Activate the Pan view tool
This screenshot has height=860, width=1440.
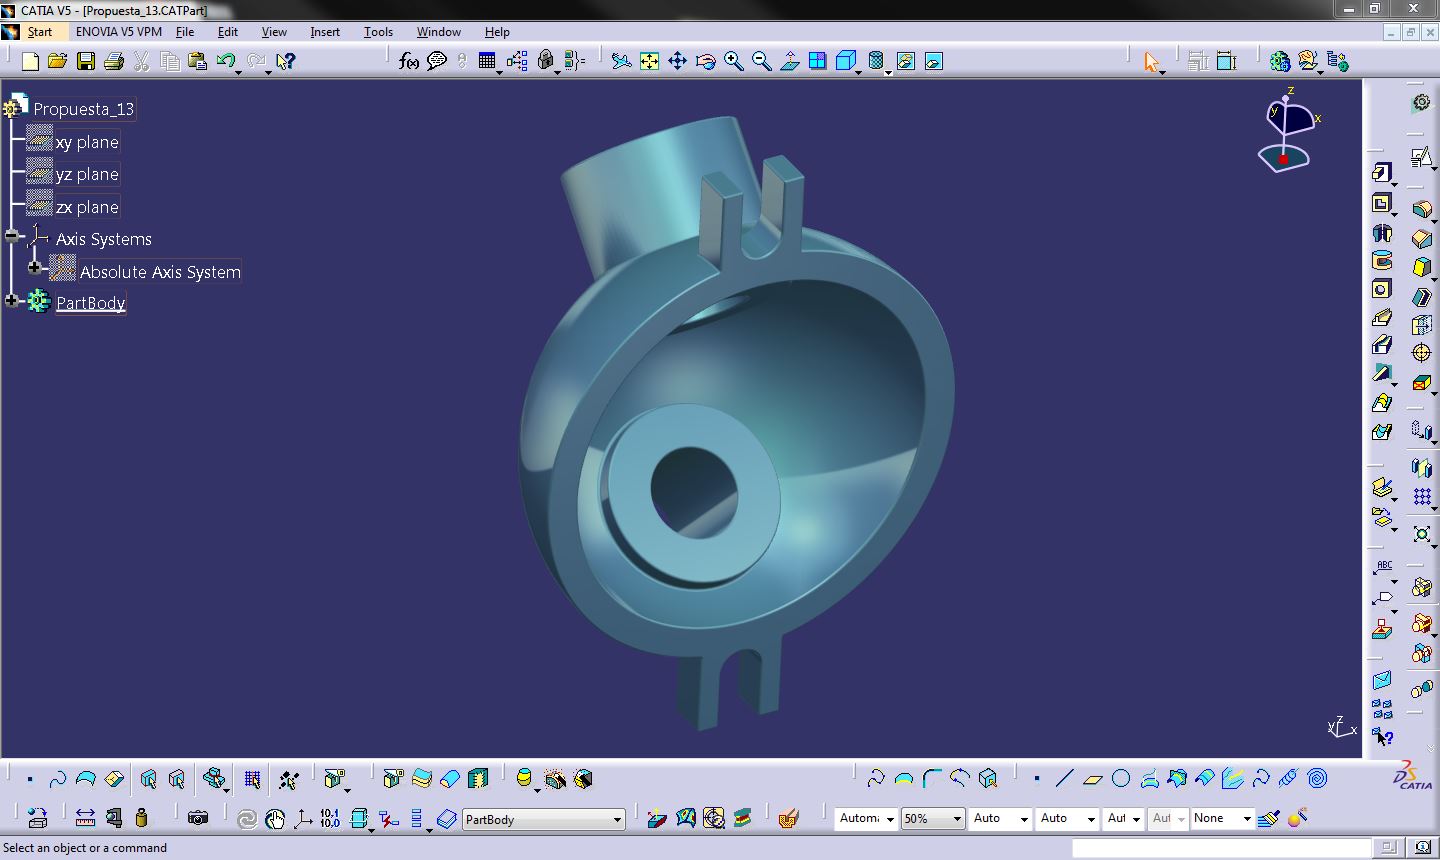pyautogui.click(x=677, y=61)
